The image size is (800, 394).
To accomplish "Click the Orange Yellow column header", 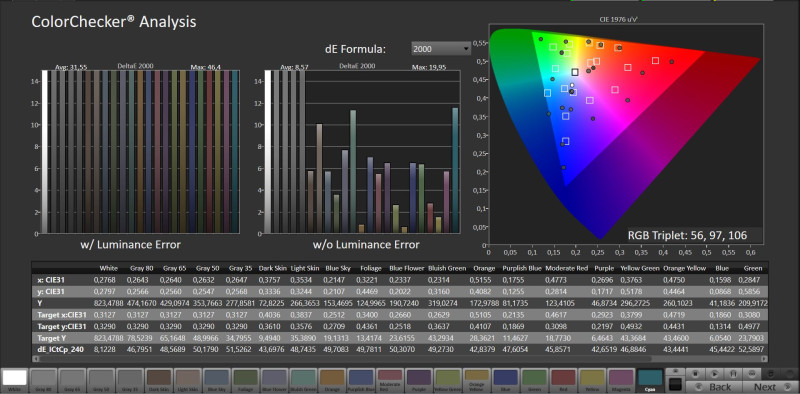I will pos(684,268).
